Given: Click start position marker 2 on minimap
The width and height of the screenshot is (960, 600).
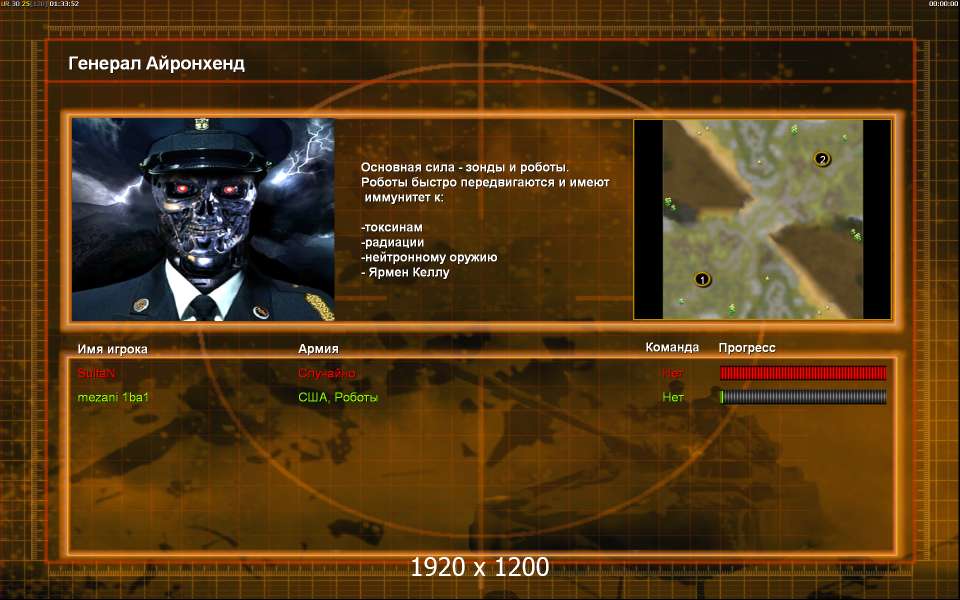Looking at the screenshot, I should pyautogui.click(x=822, y=159).
